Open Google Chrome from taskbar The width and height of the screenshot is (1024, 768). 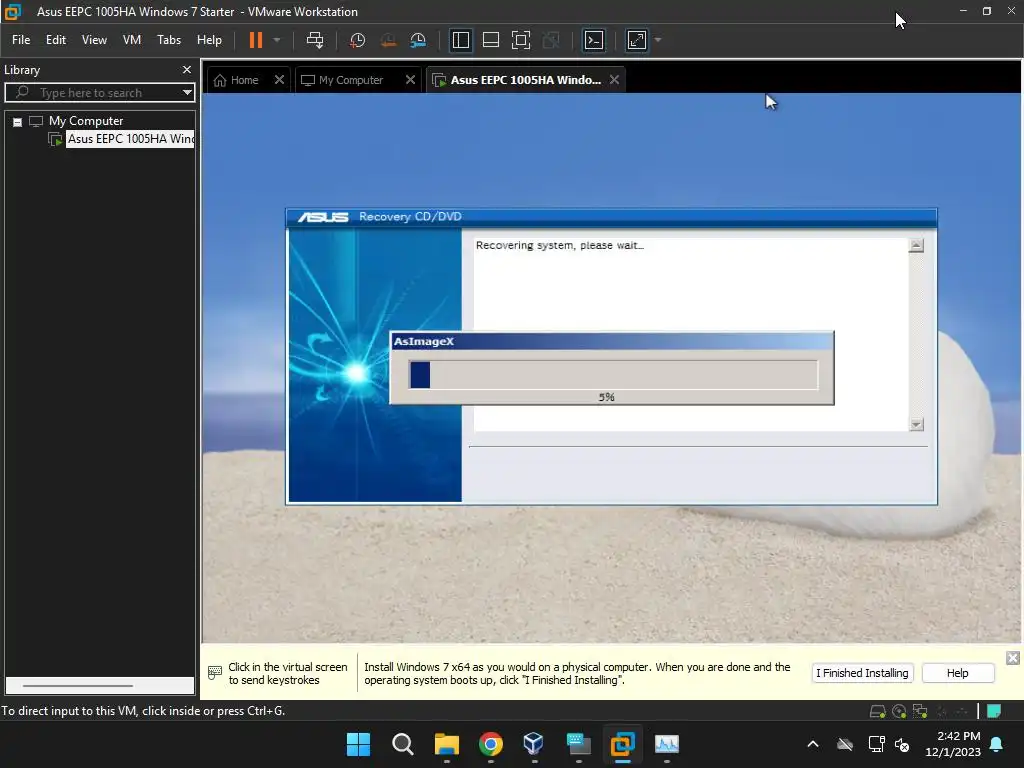point(490,744)
